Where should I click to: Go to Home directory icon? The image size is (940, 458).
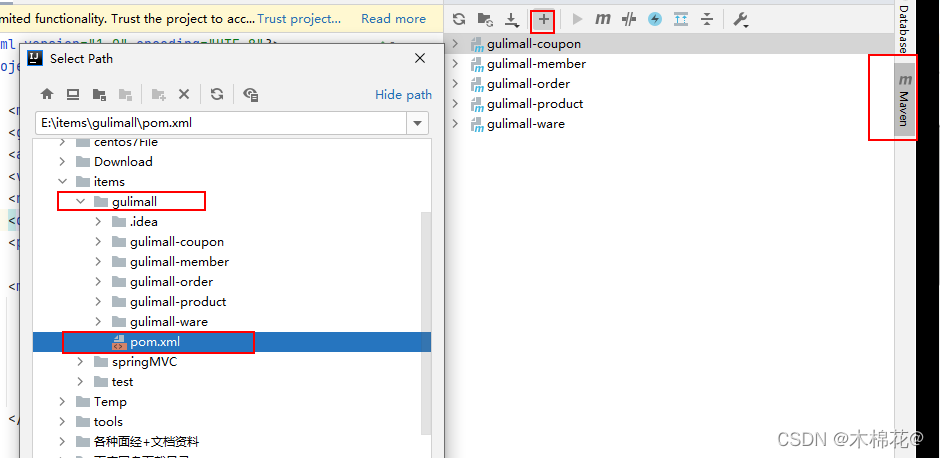point(47,94)
